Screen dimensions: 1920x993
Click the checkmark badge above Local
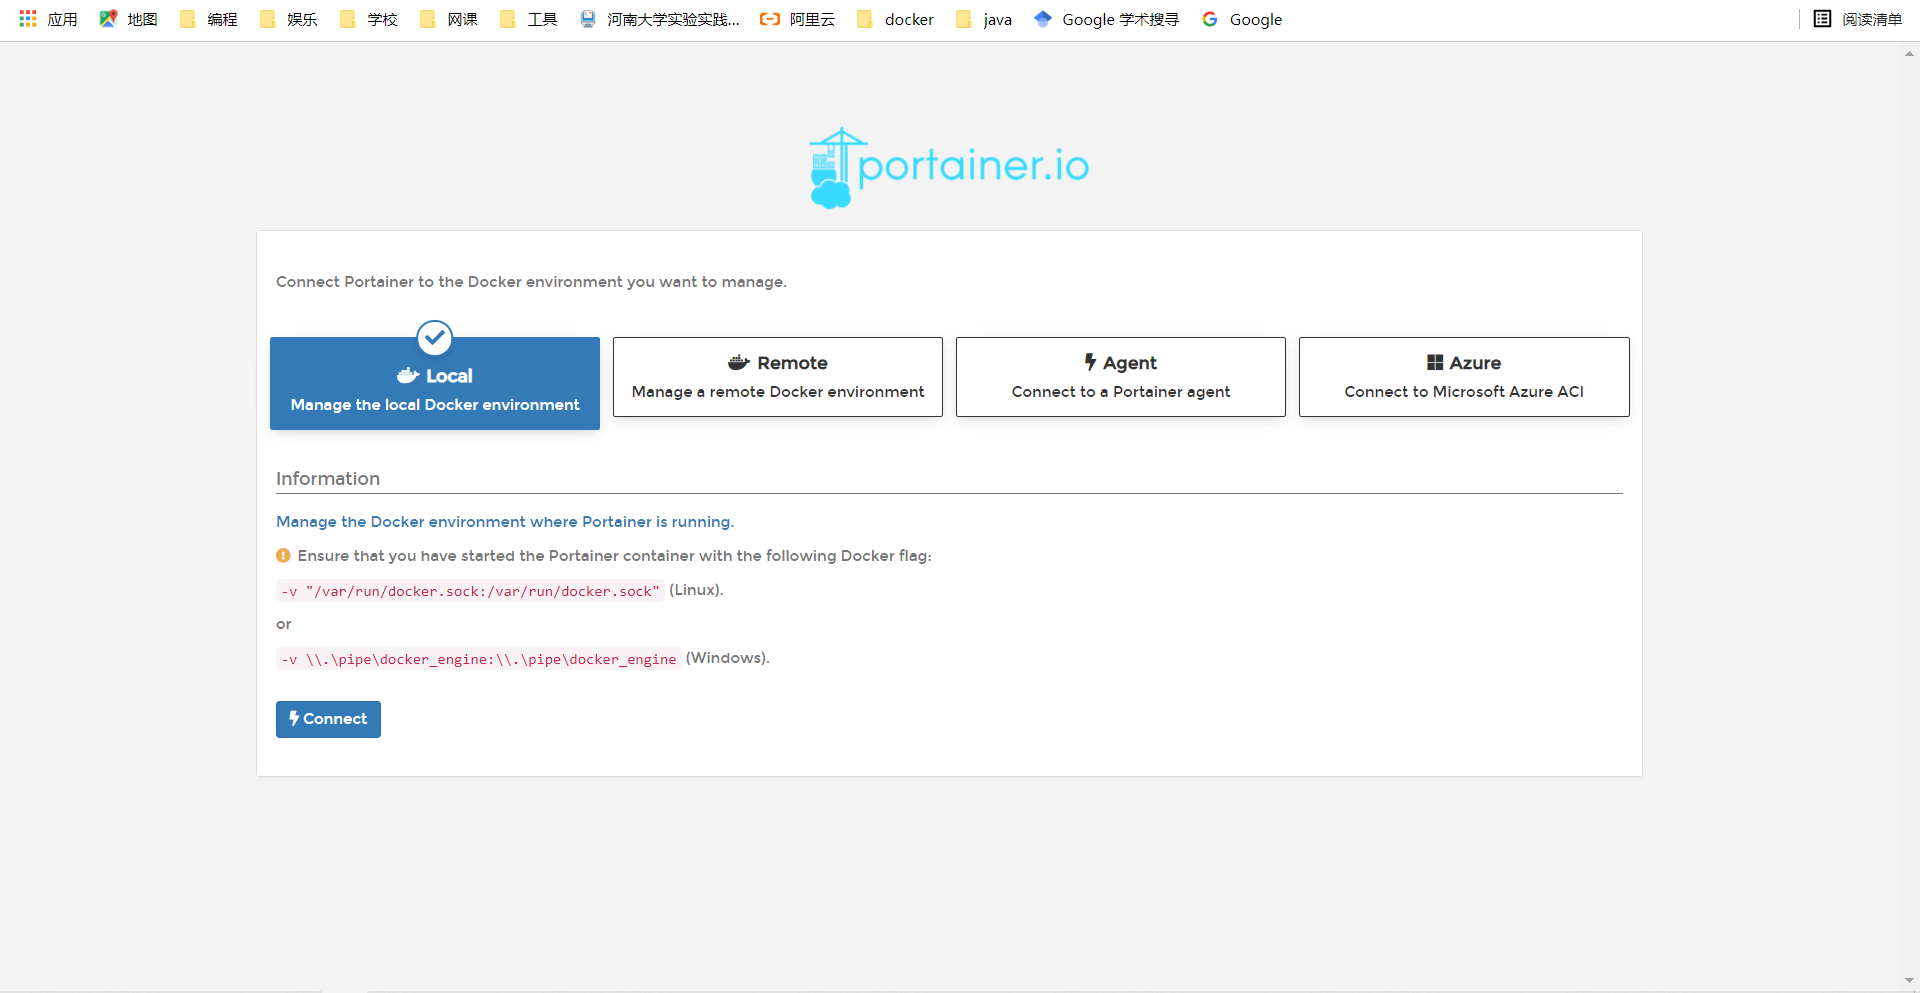435,338
